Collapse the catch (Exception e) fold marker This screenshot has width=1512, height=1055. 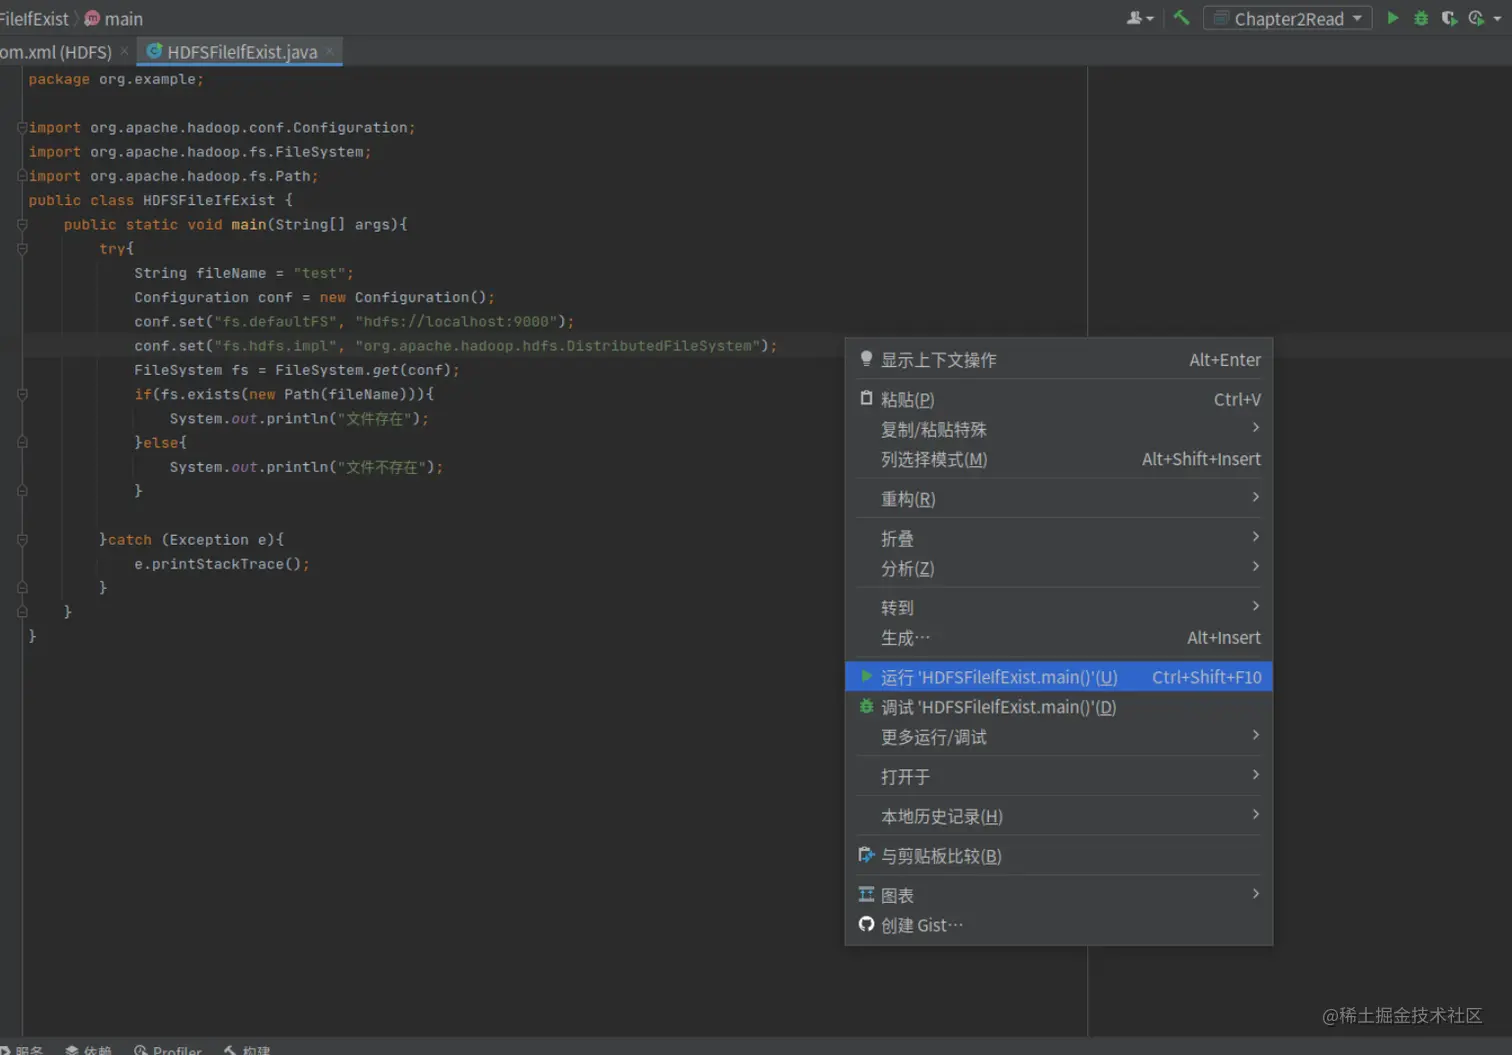pyautogui.click(x=22, y=540)
